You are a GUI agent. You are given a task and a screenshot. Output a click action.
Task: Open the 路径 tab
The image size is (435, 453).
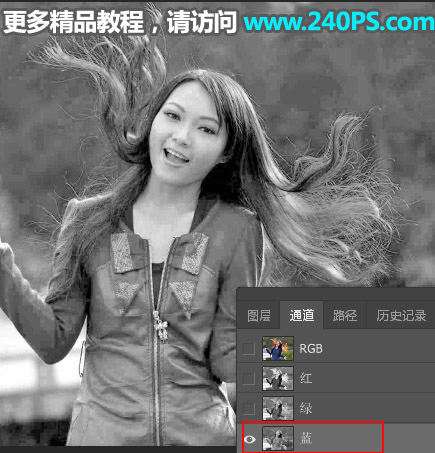(345, 315)
